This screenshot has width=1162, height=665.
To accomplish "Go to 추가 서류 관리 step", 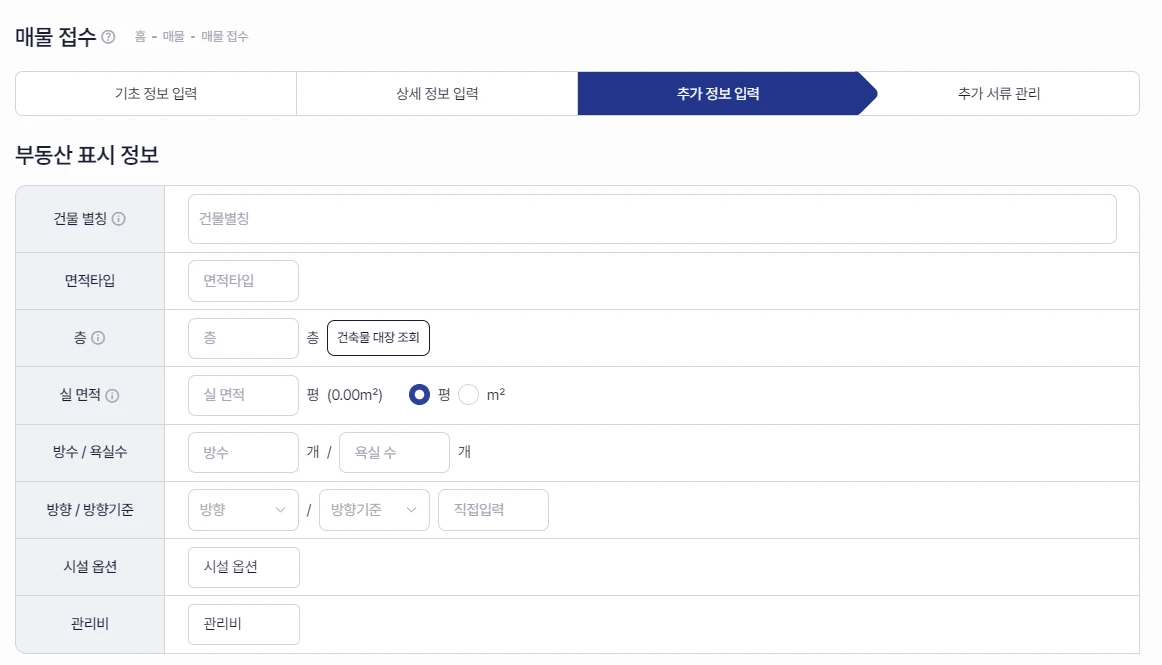I will 999,93.
